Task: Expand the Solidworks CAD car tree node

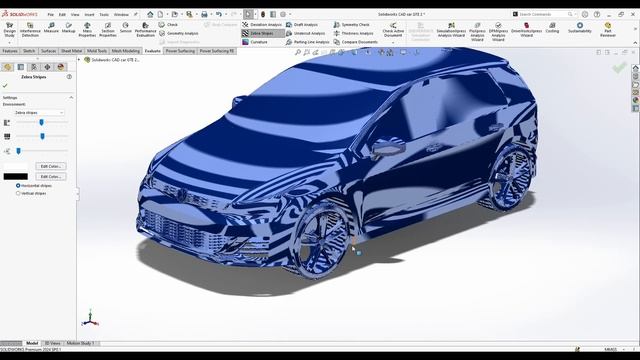Action: coord(80,60)
